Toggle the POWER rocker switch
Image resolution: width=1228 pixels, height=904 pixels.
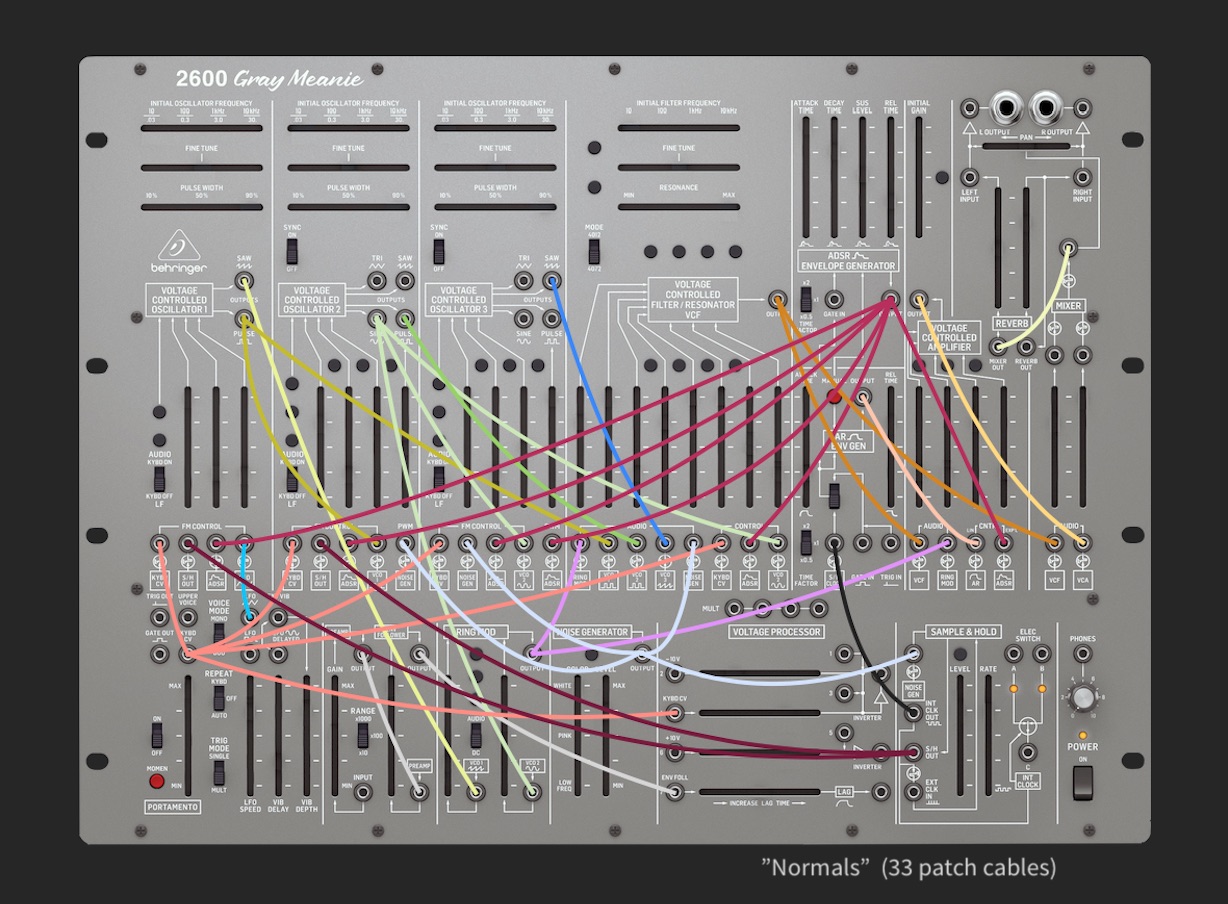pyautogui.click(x=1082, y=785)
